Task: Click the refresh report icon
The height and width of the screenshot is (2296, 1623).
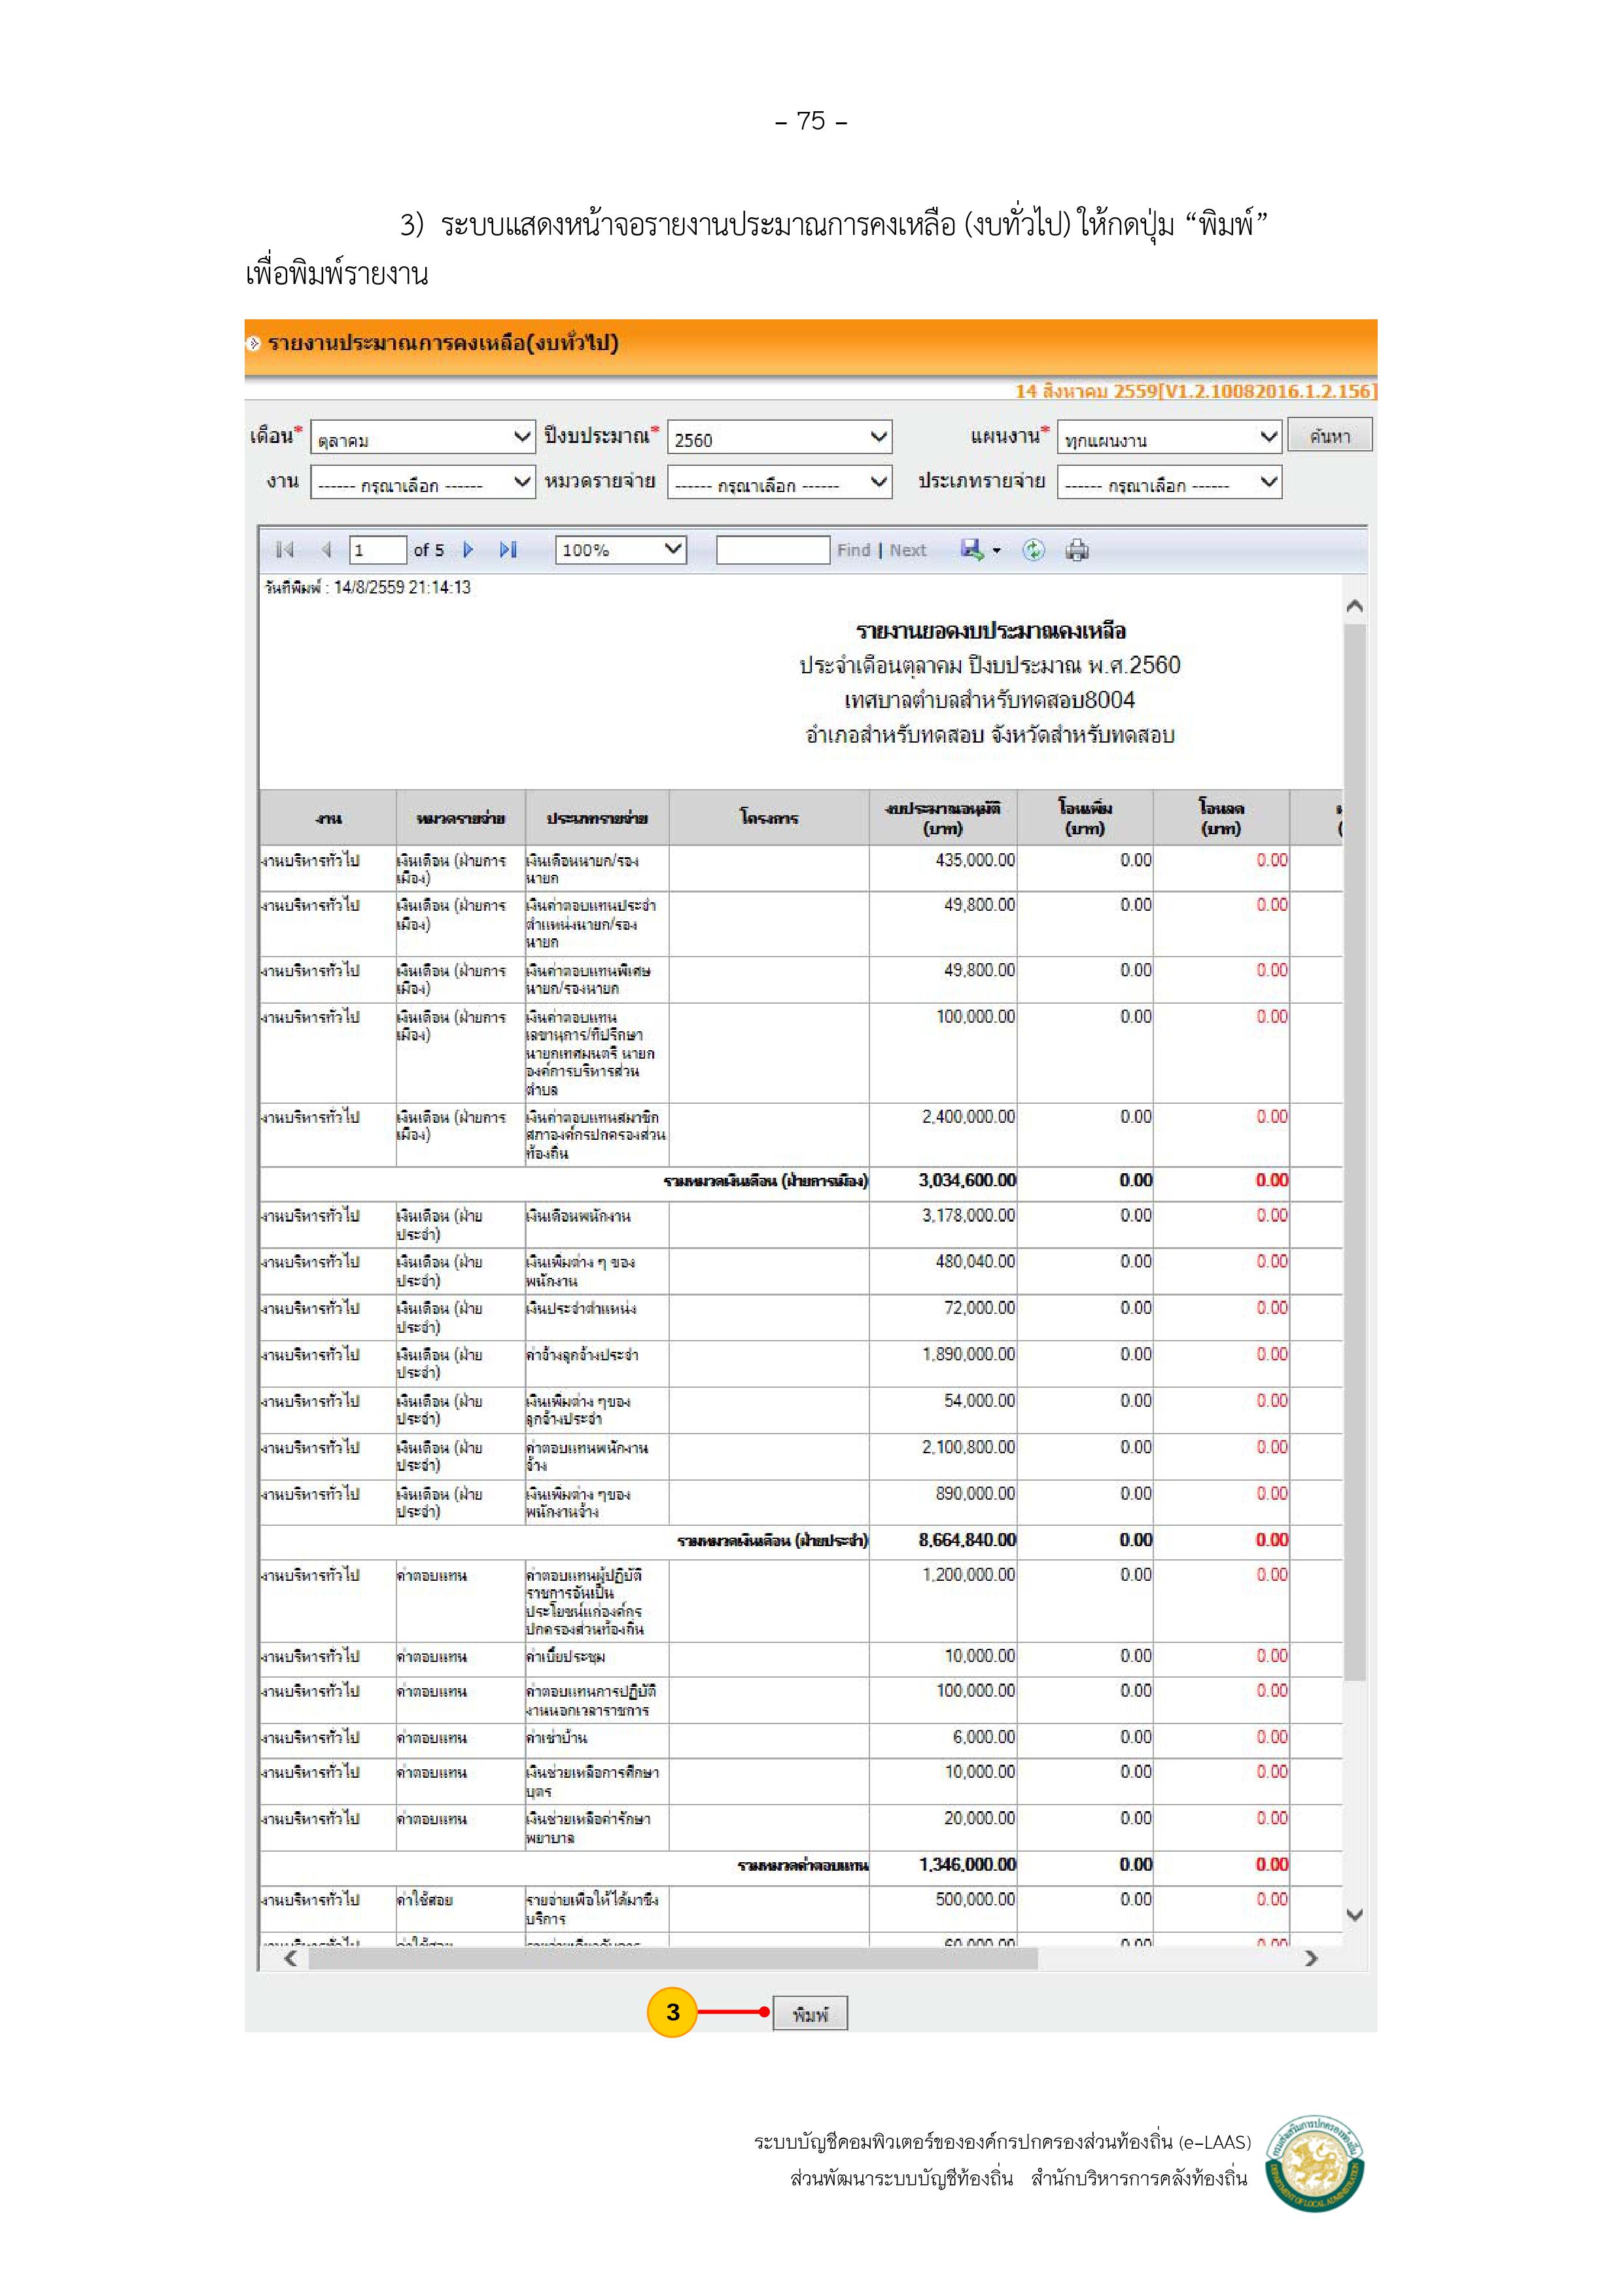Action: [x=1033, y=550]
